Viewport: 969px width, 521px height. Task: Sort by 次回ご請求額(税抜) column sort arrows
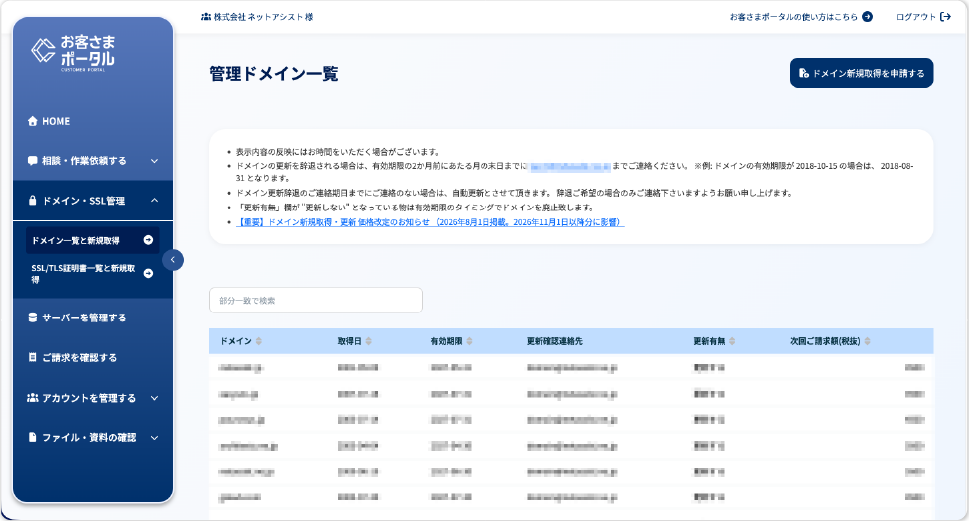[867, 341]
